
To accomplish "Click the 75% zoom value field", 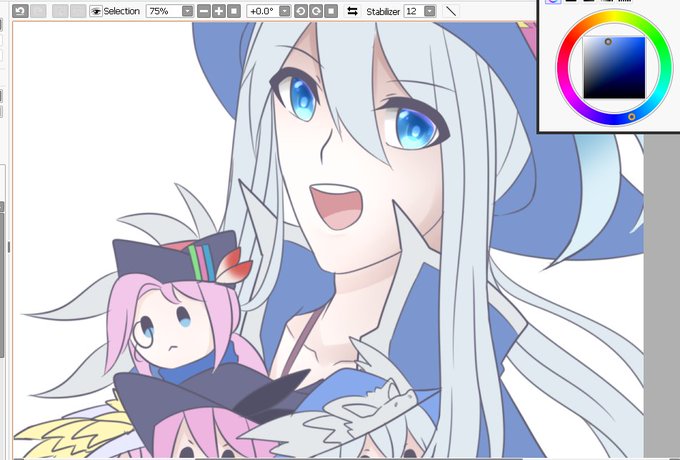I will (164, 11).
